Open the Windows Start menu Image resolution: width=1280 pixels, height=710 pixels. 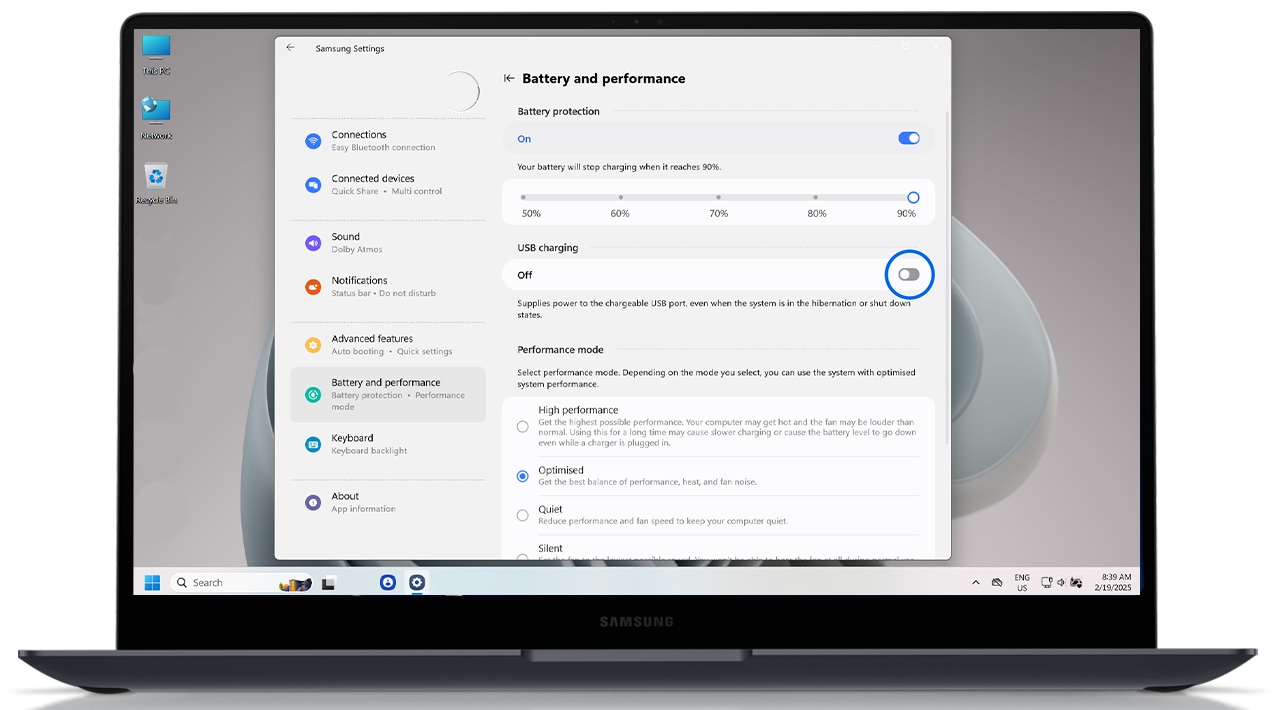coord(152,582)
